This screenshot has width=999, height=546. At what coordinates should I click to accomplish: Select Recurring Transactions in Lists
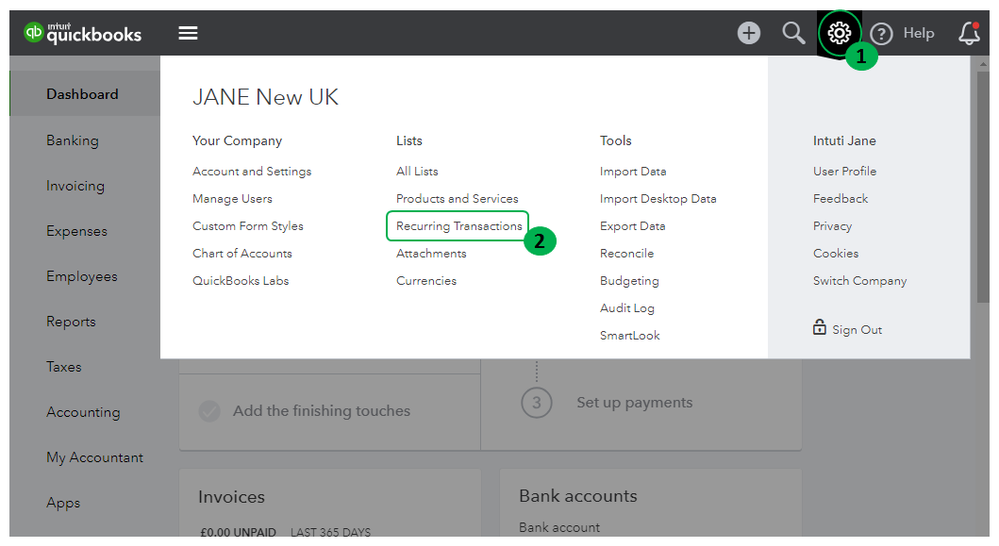458,226
